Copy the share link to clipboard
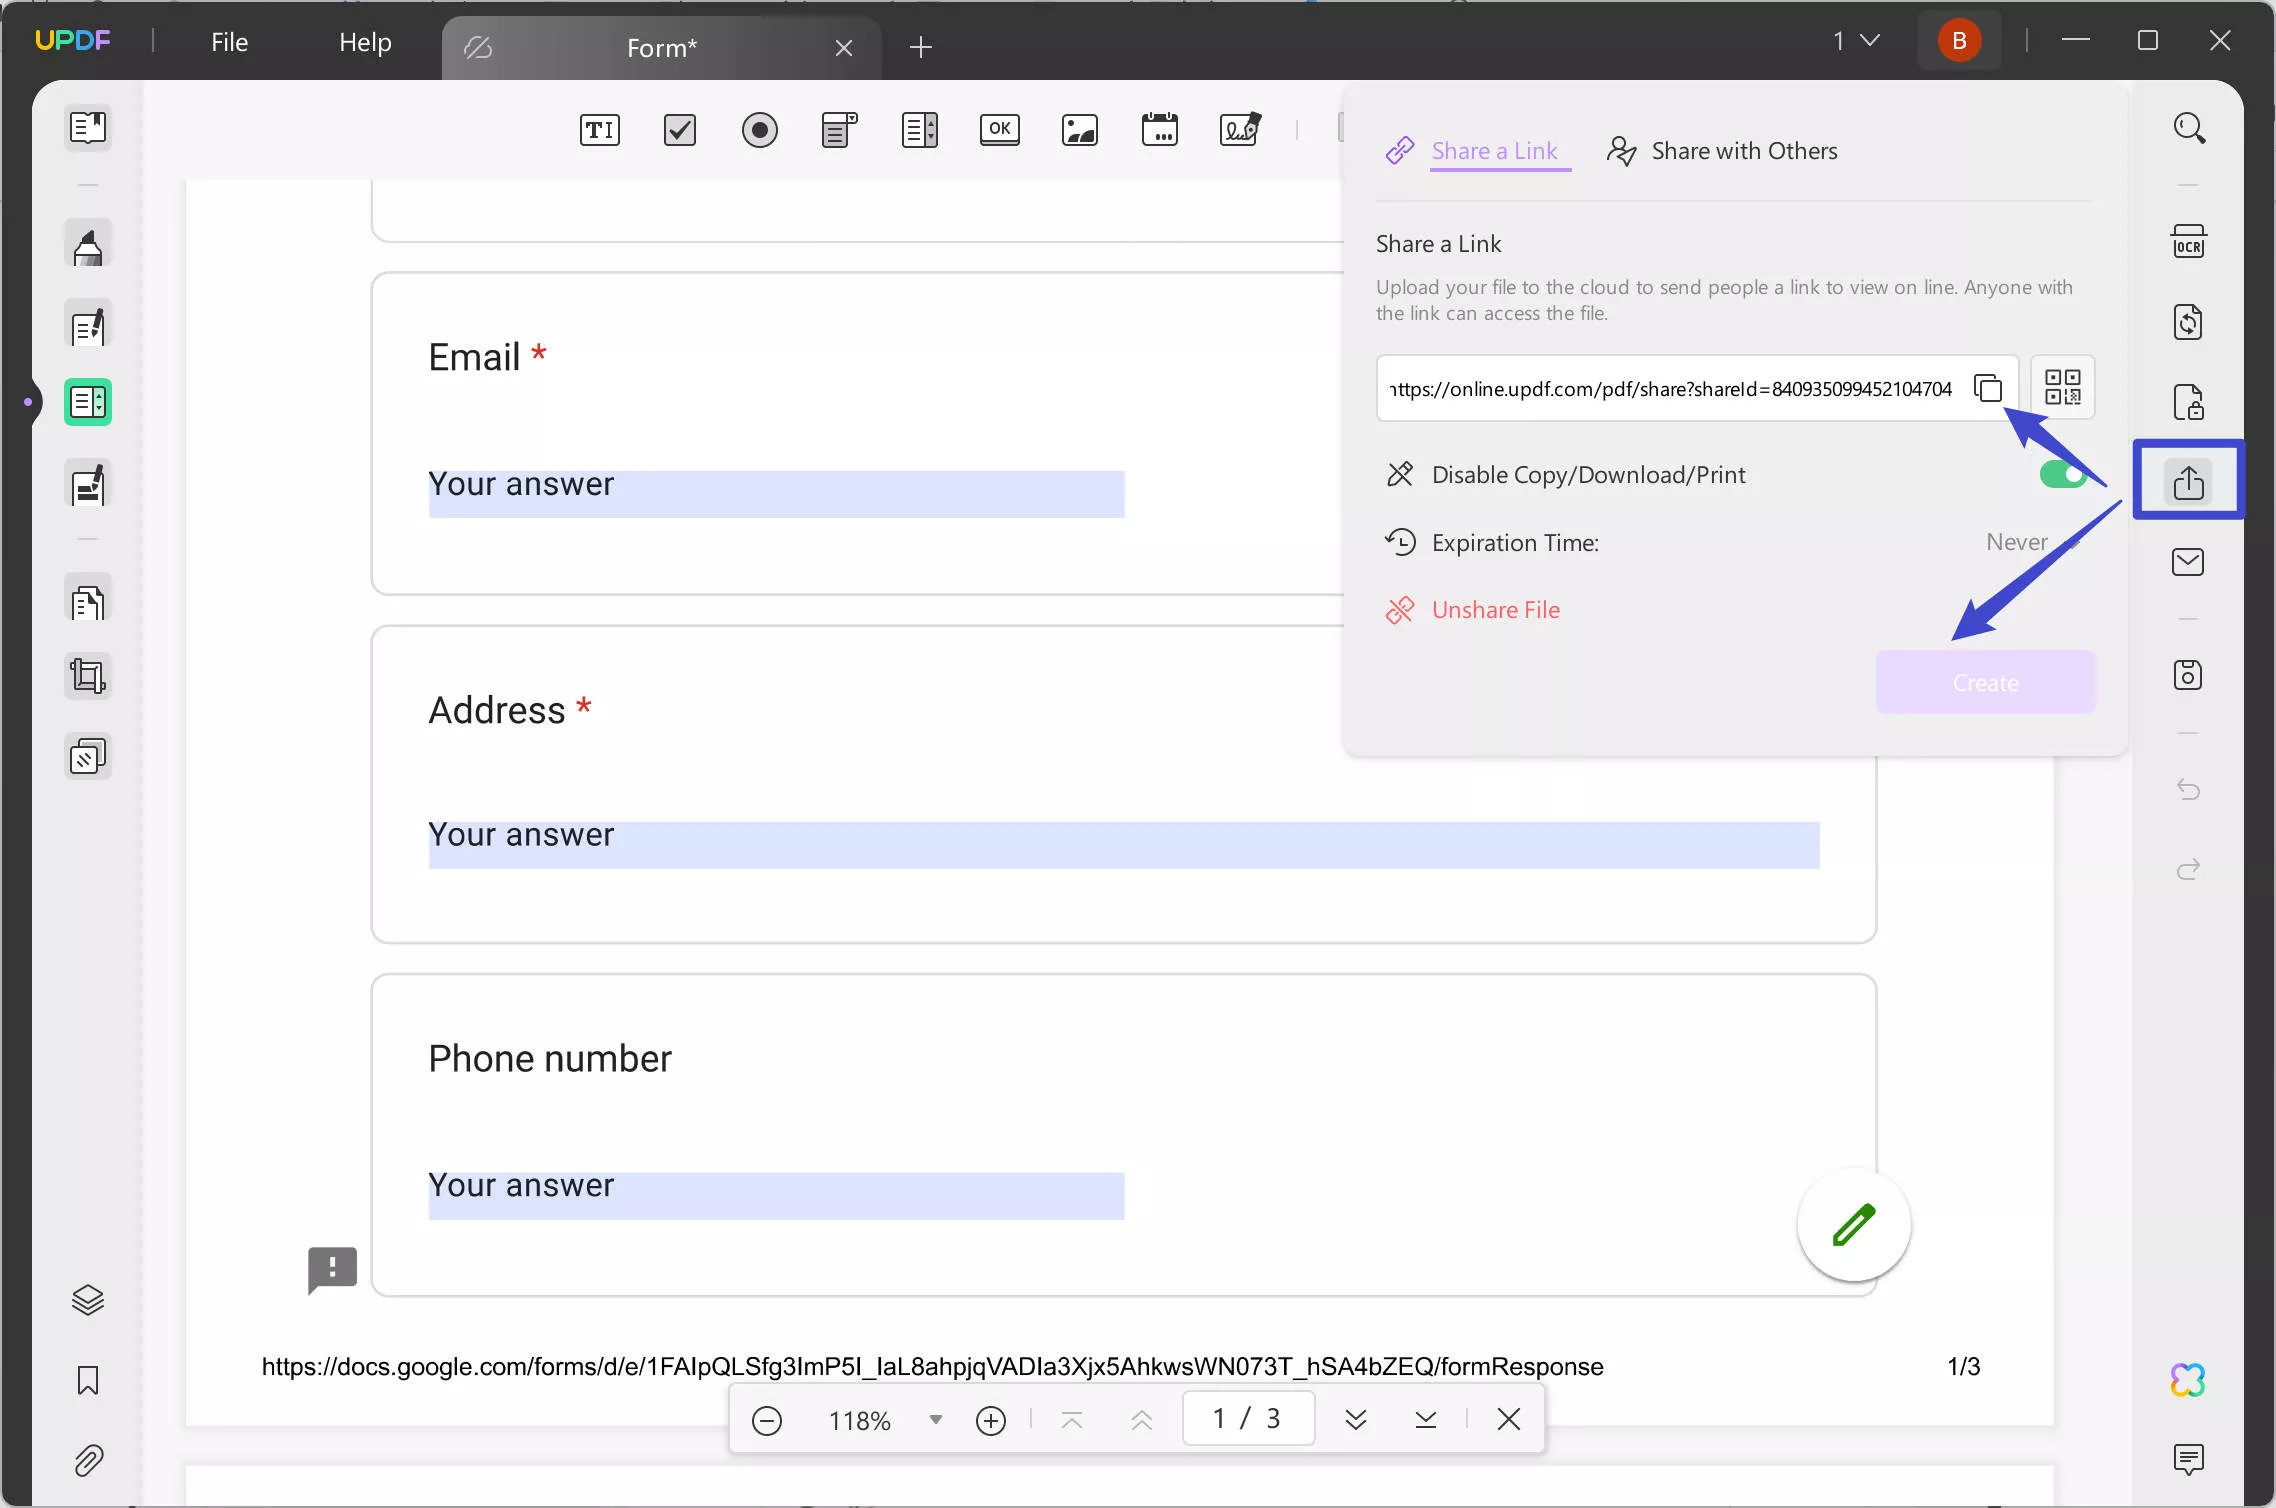 (1989, 388)
